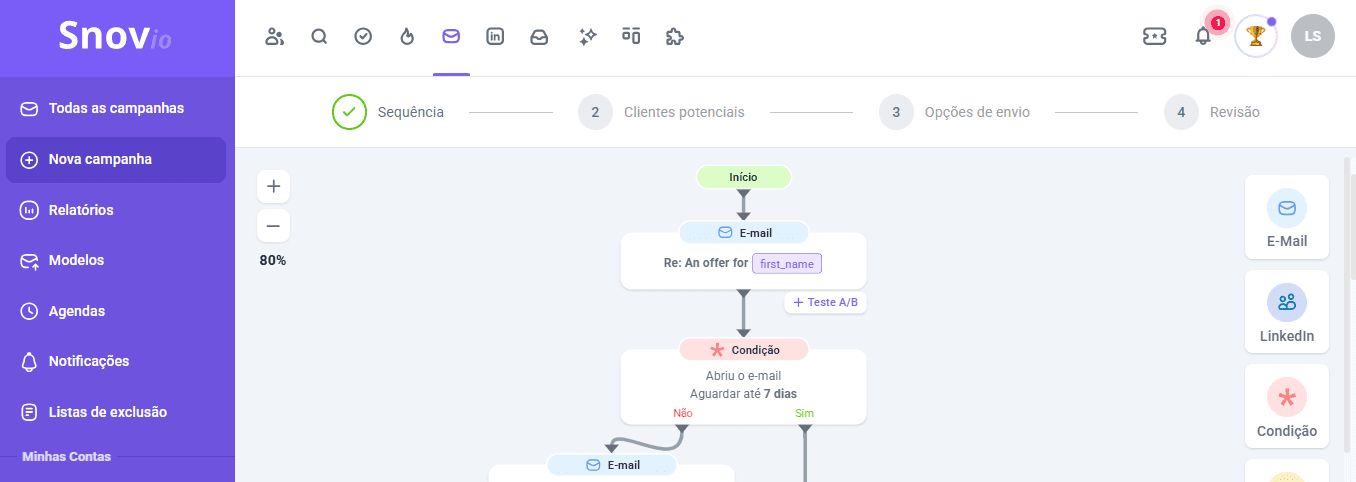Select the email campaigns envelope icon in top bar

pyautogui.click(x=451, y=37)
